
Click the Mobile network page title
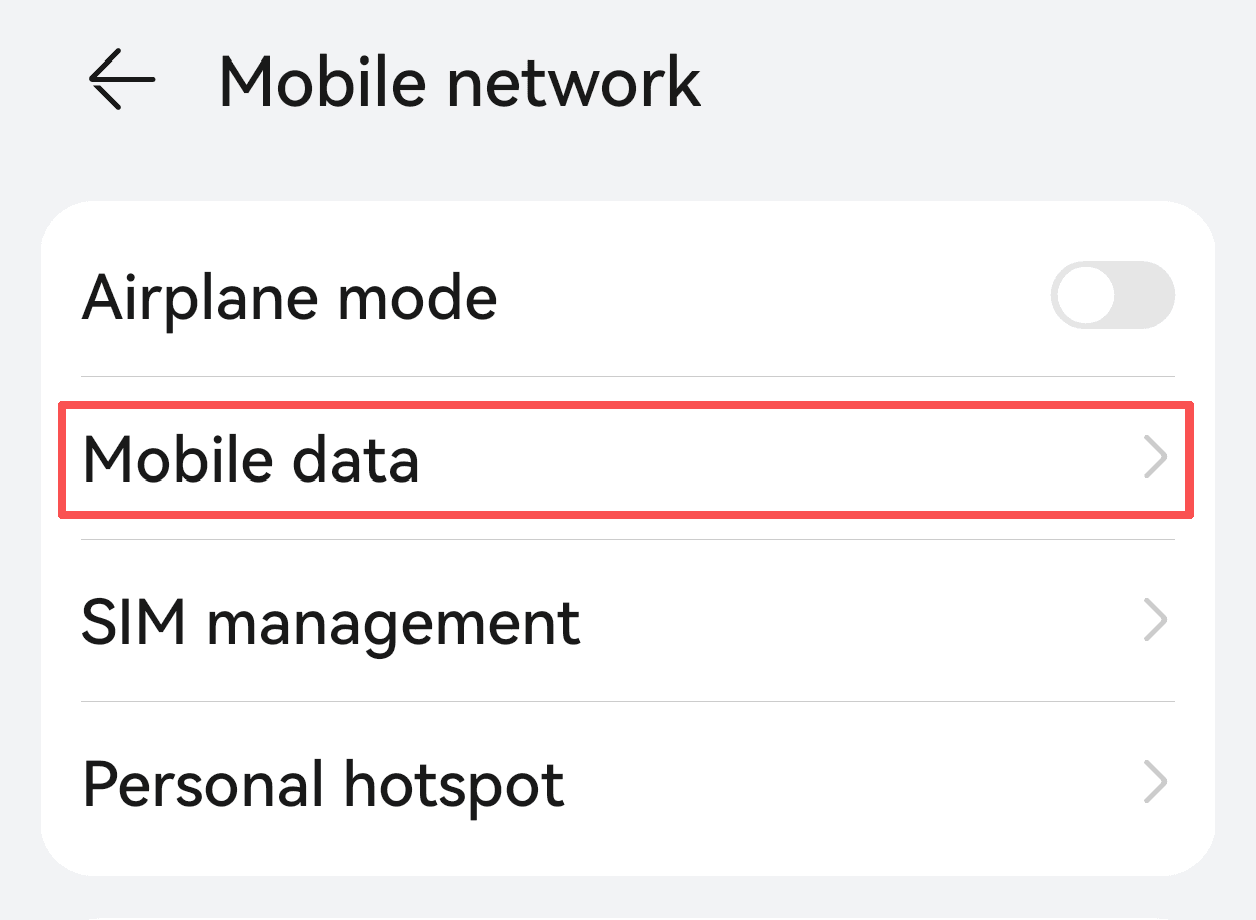click(x=459, y=80)
